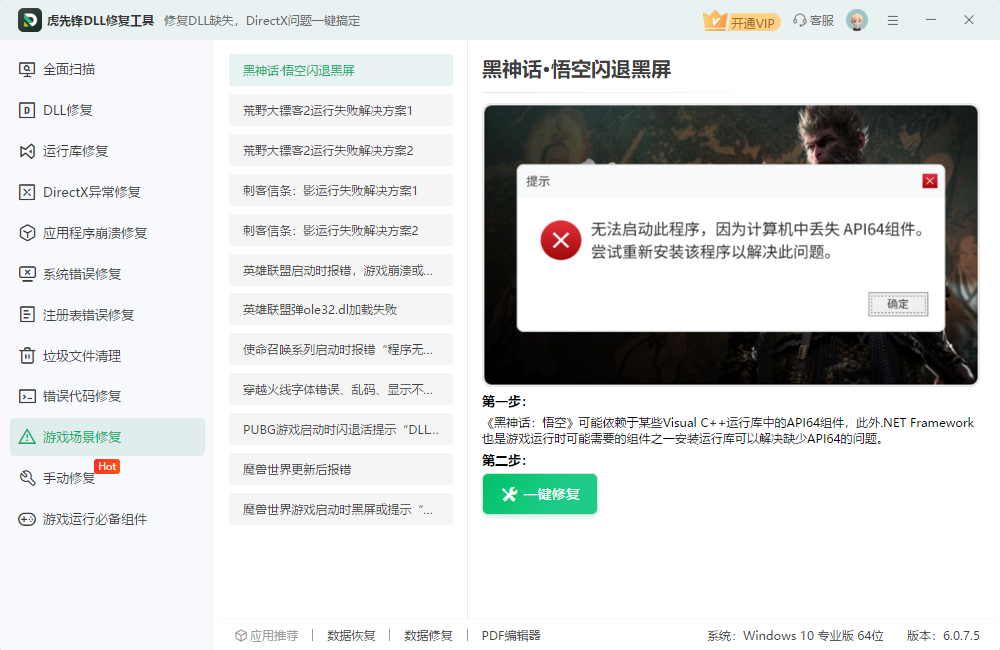The image size is (1000, 650).
Task: Select 刺客信条：影运行失败解决方案2
Action: 341,230
